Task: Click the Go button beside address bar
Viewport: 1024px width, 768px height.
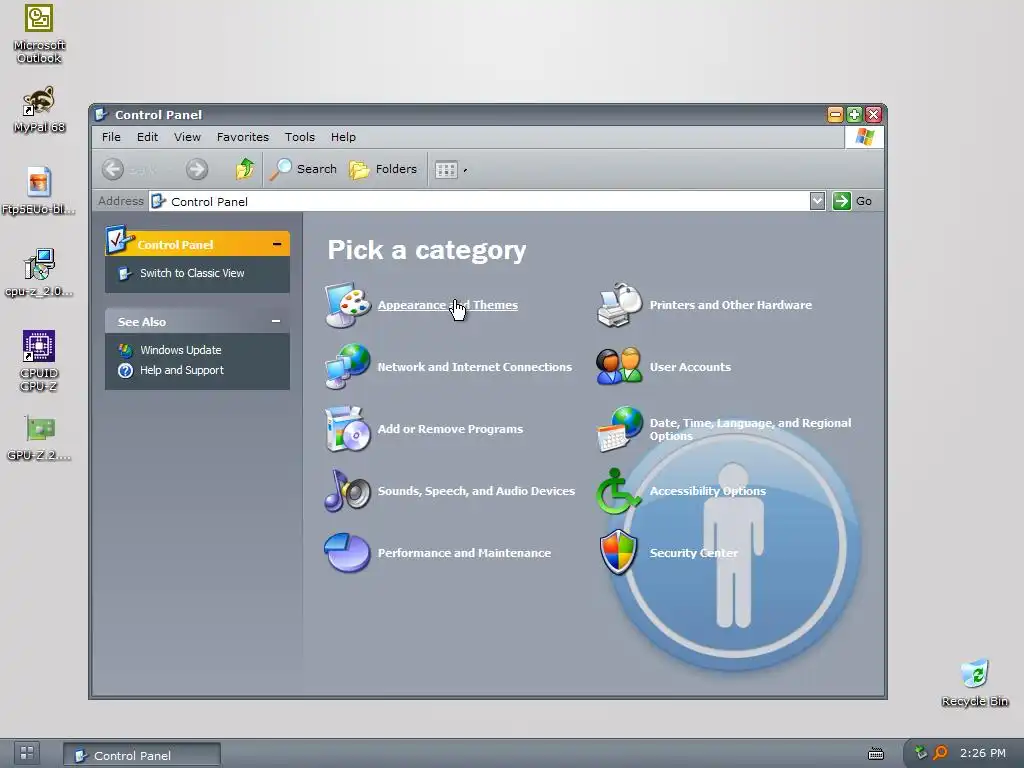Action: pyautogui.click(x=852, y=201)
